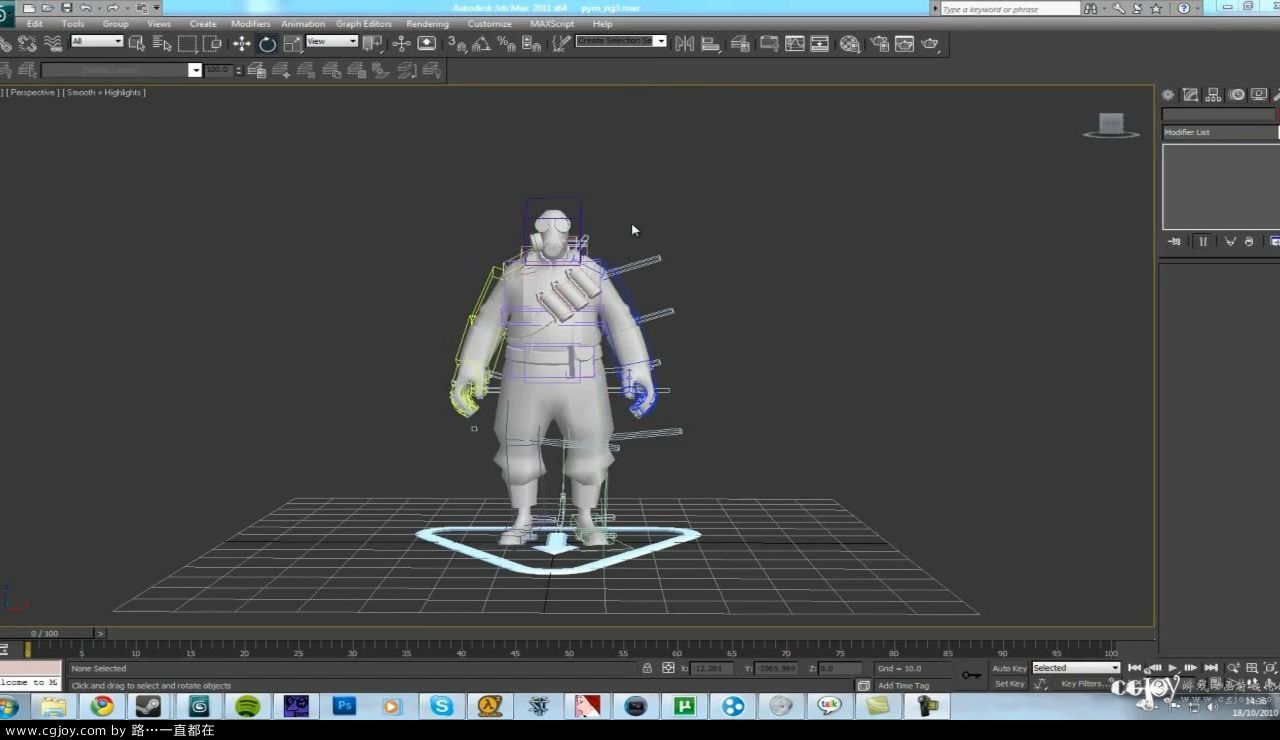Viewport: 1280px width, 740px height.
Task: Click the Select and Manipulate icon
Action: pyautogui.click(x=401, y=43)
